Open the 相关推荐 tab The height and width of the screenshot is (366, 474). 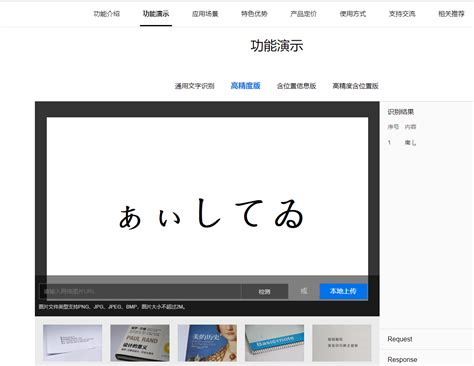click(x=451, y=14)
